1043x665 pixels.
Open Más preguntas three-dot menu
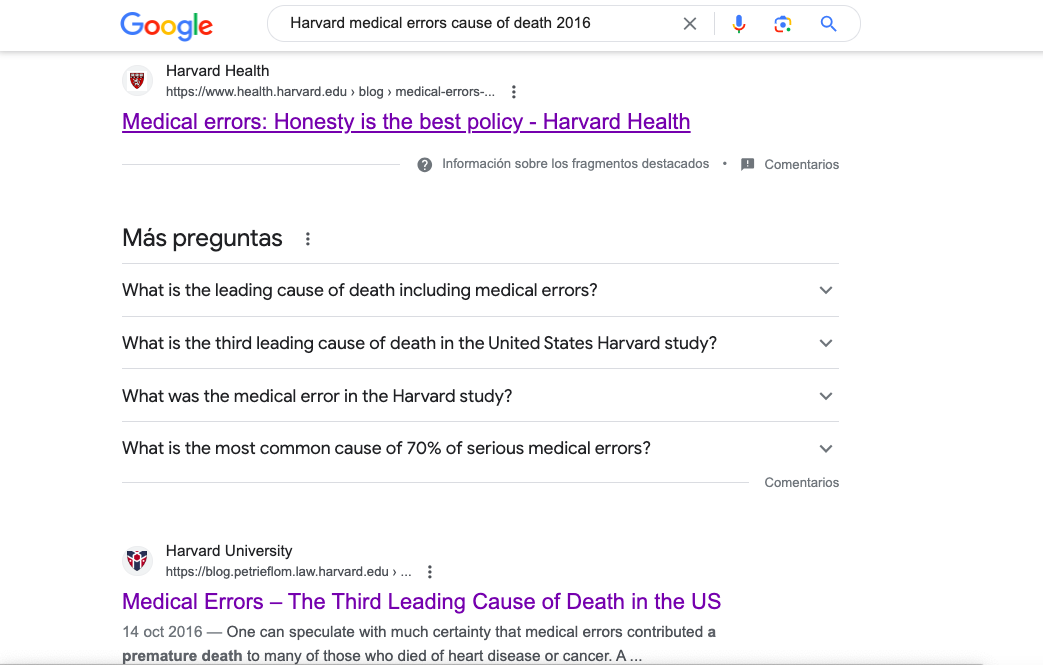[x=307, y=239]
